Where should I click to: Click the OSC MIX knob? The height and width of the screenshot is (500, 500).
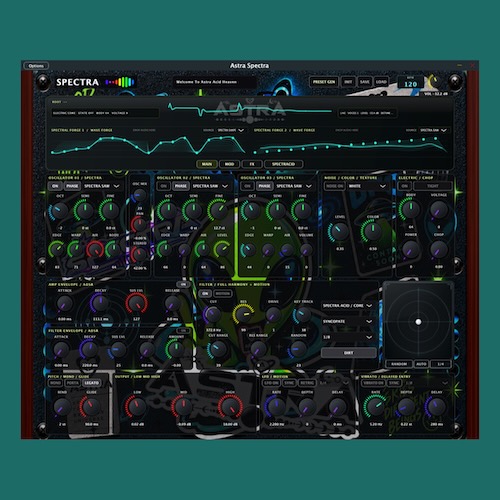point(140,195)
